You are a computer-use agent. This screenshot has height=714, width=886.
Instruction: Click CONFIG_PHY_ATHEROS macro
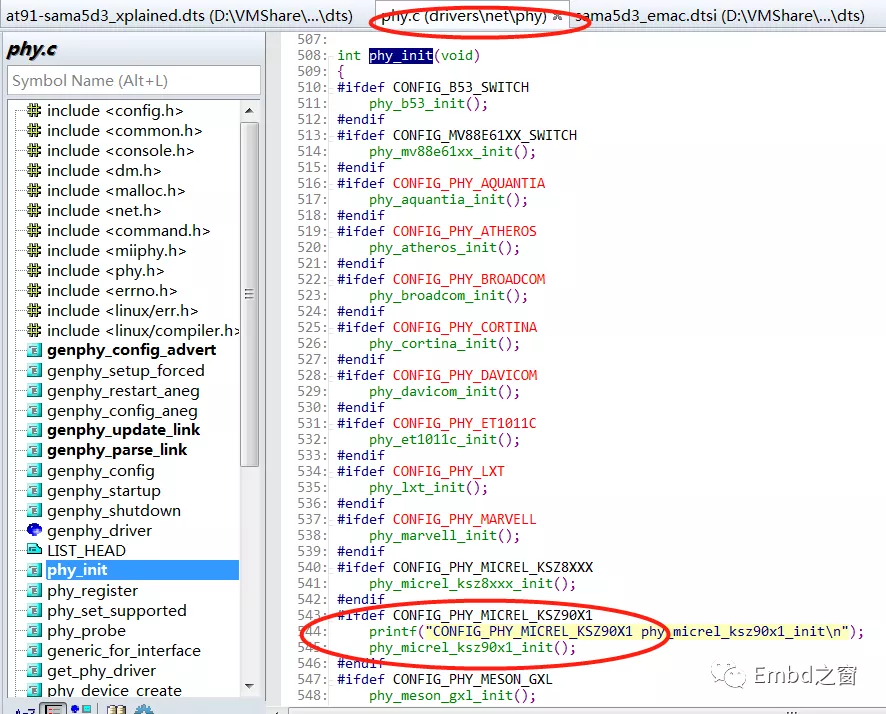pos(464,232)
